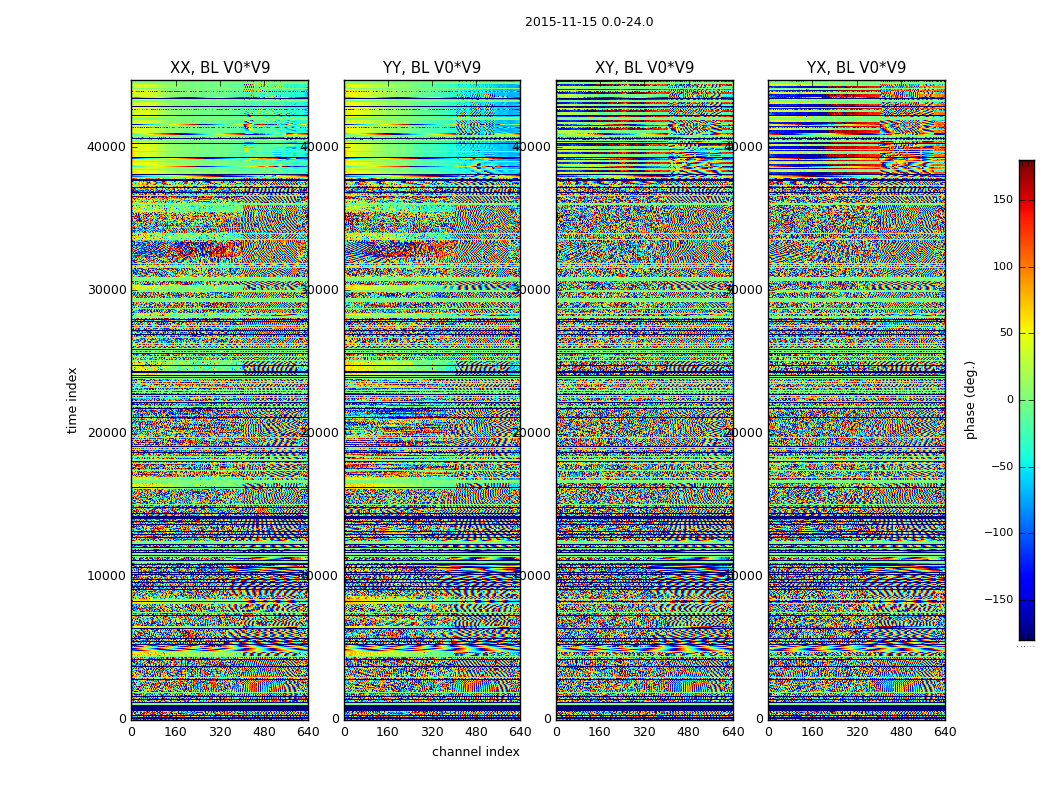Click inside the YY phase waterfall plot
This screenshot has height=800, width=1050.
(x=432, y=400)
